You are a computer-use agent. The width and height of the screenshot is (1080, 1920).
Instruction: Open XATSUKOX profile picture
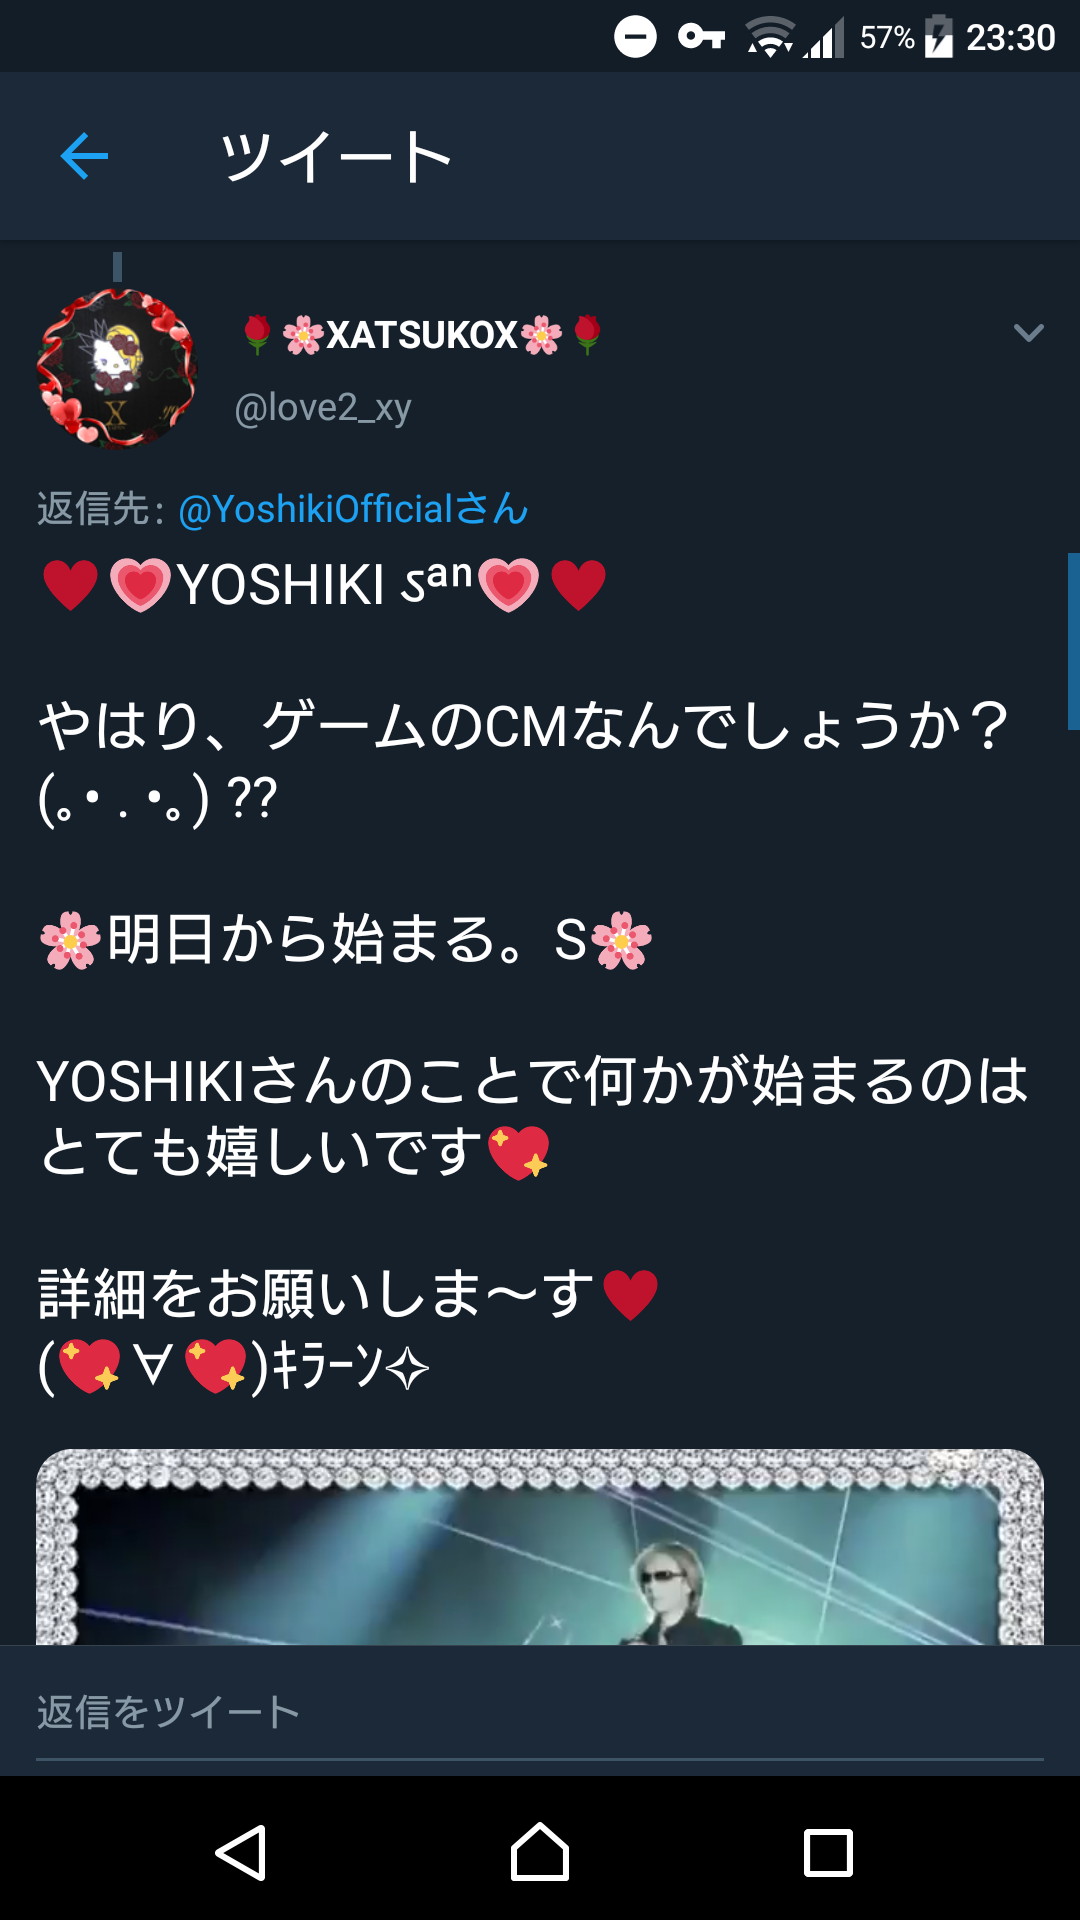pyautogui.click(x=117, y=369)
